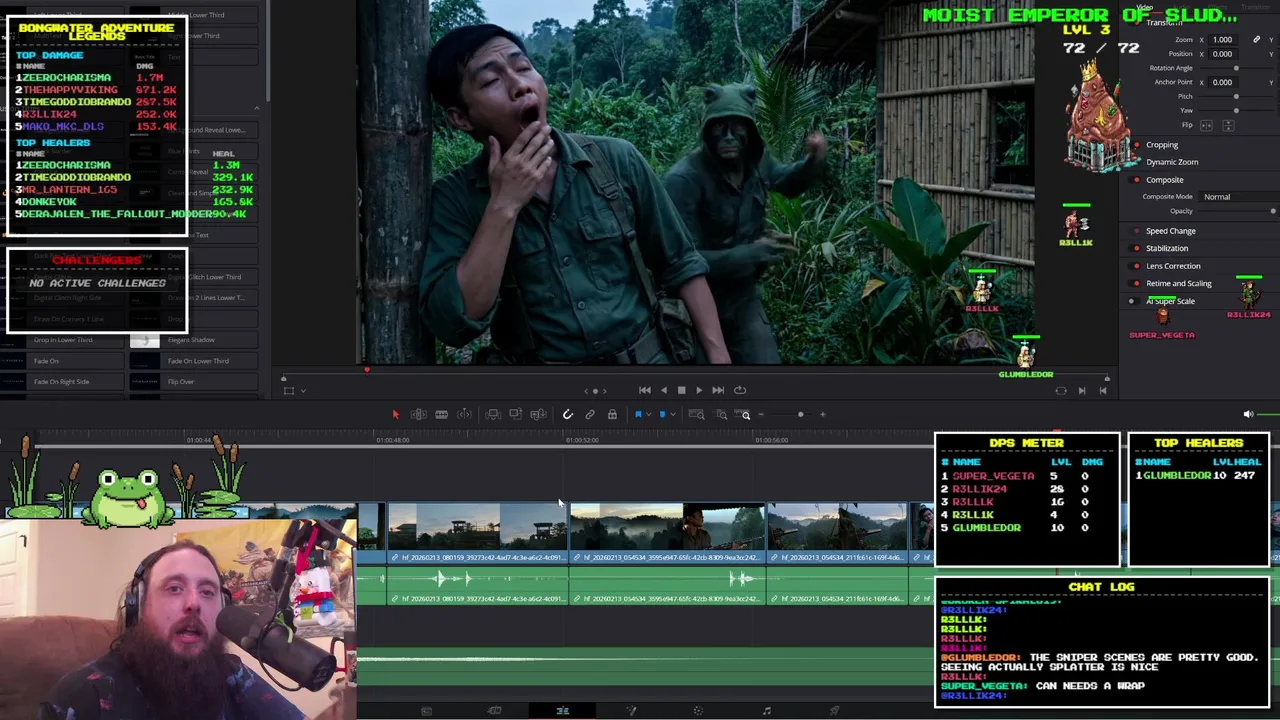Toggle the Retime and Scaling enable dot
This screenshot has width=1280, height=720.
[1136, 283]
